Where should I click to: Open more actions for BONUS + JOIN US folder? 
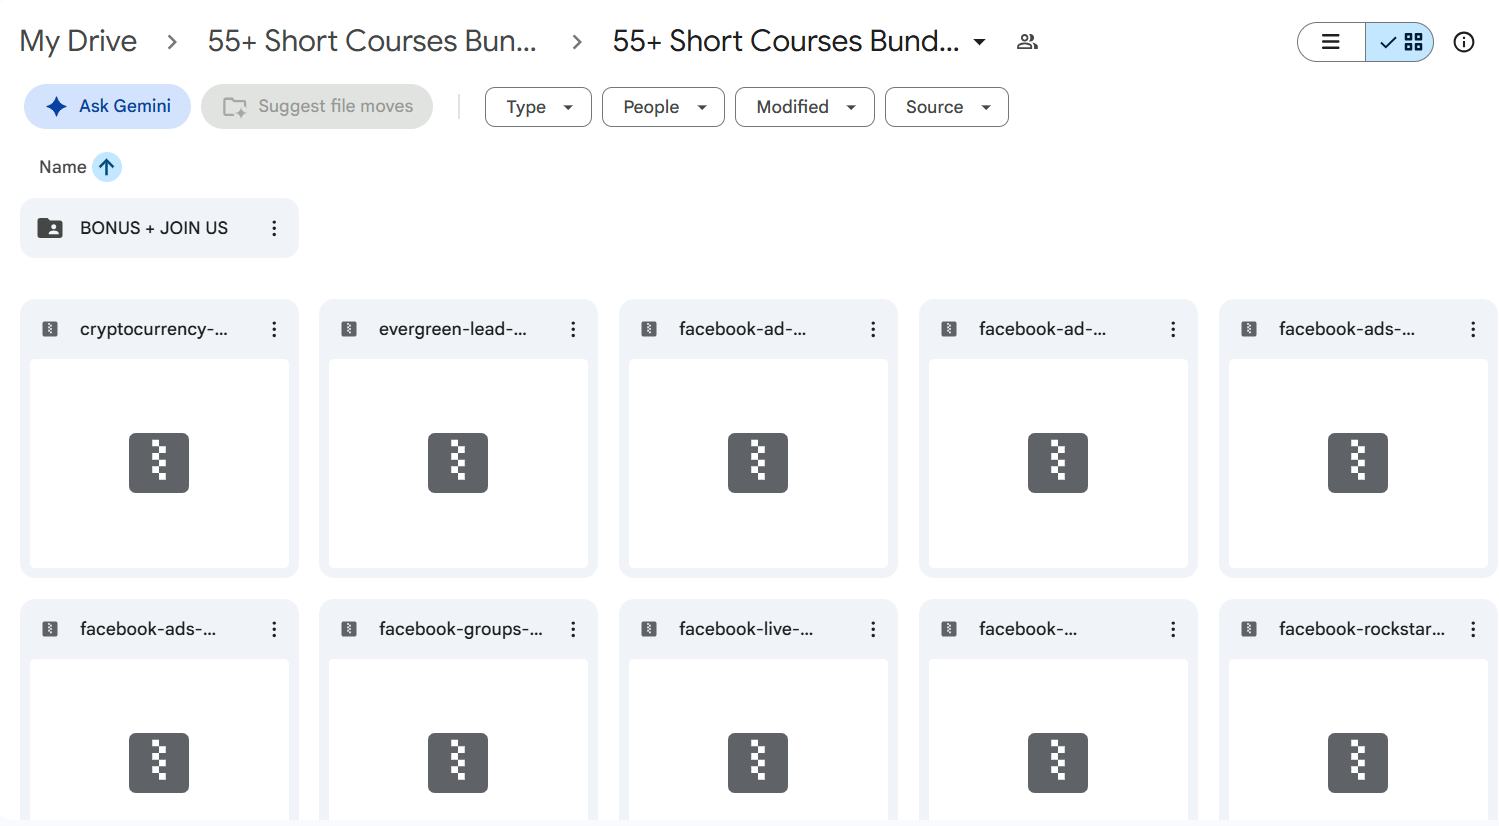click(274, 228)
